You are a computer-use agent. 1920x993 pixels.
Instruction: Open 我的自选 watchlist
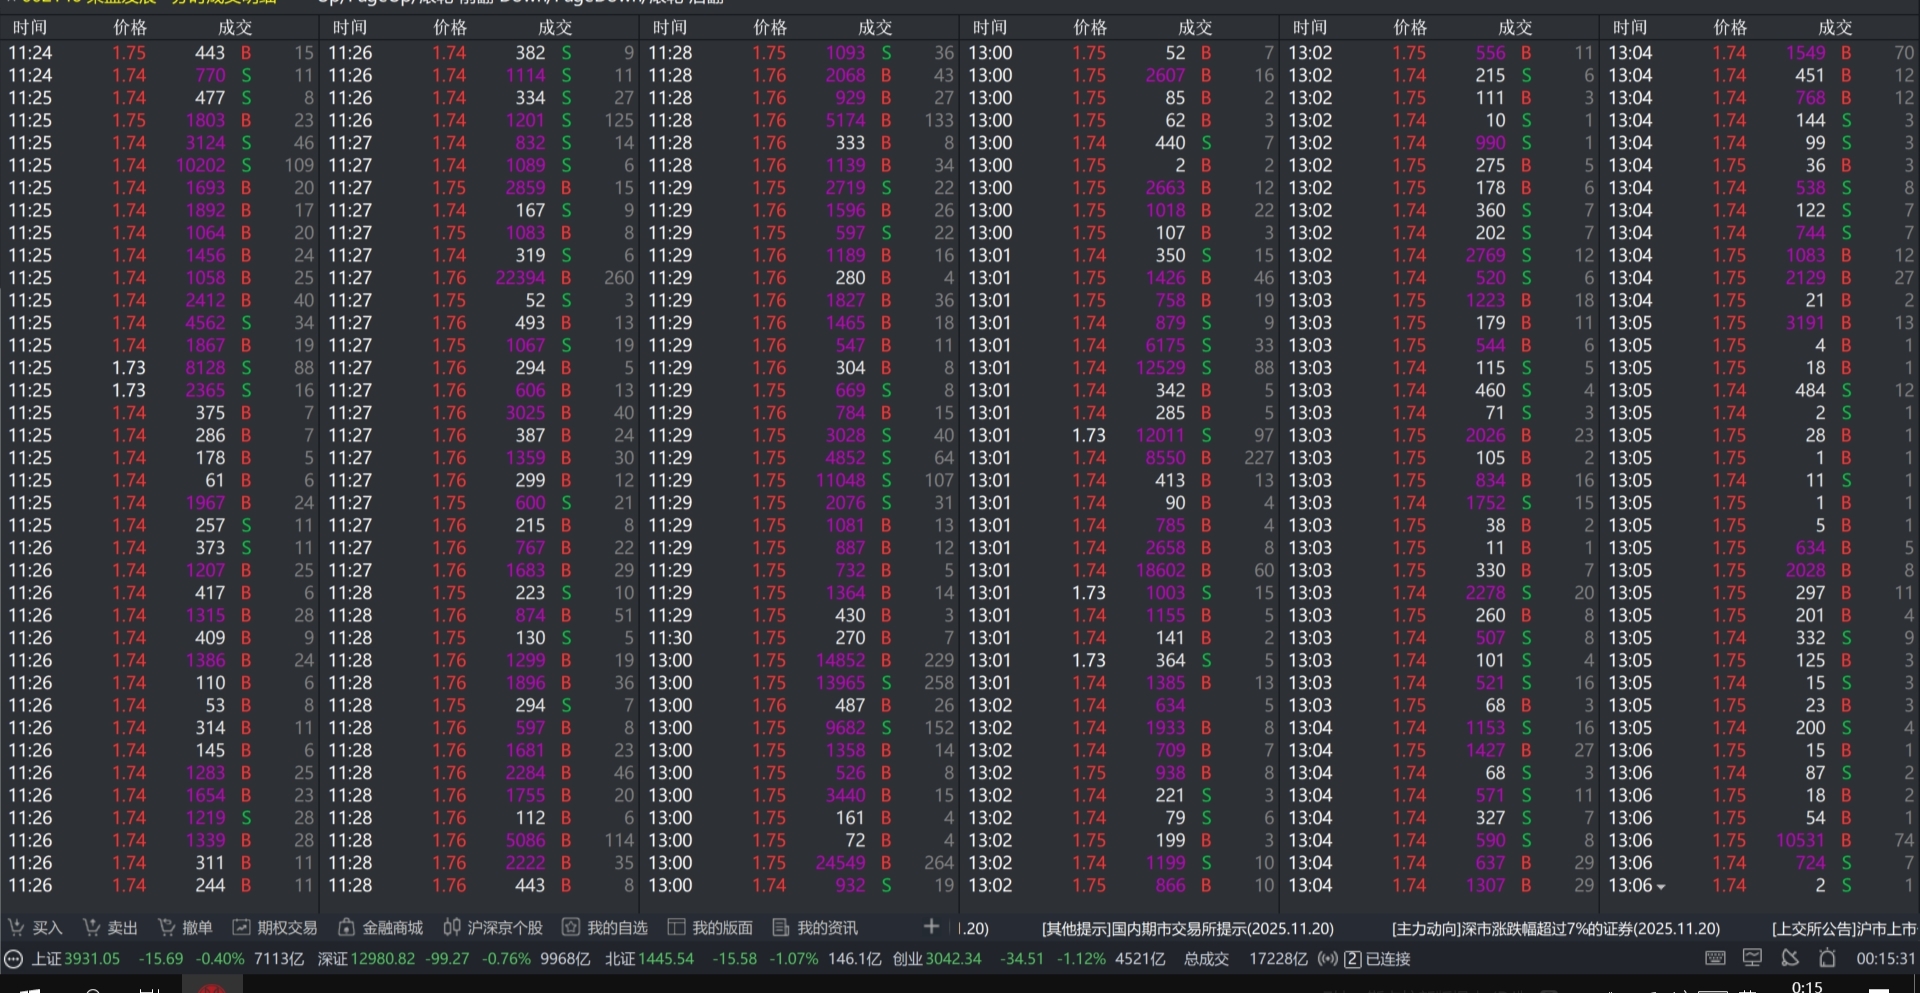[605, 928]
